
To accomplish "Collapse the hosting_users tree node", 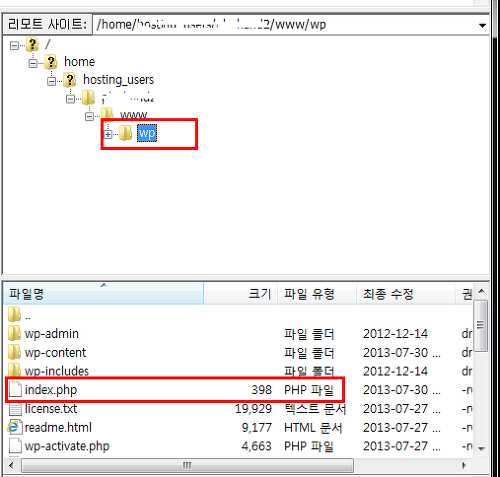I will tap(52, 81).
